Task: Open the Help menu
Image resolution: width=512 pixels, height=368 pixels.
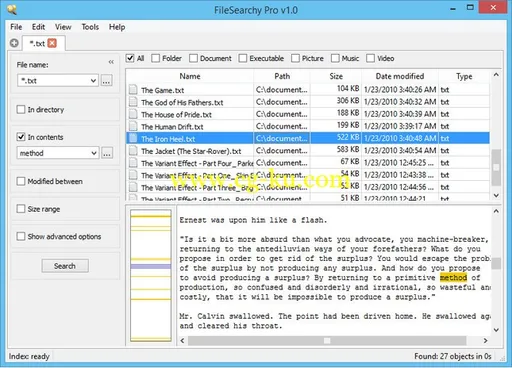Action: point(117,27)
